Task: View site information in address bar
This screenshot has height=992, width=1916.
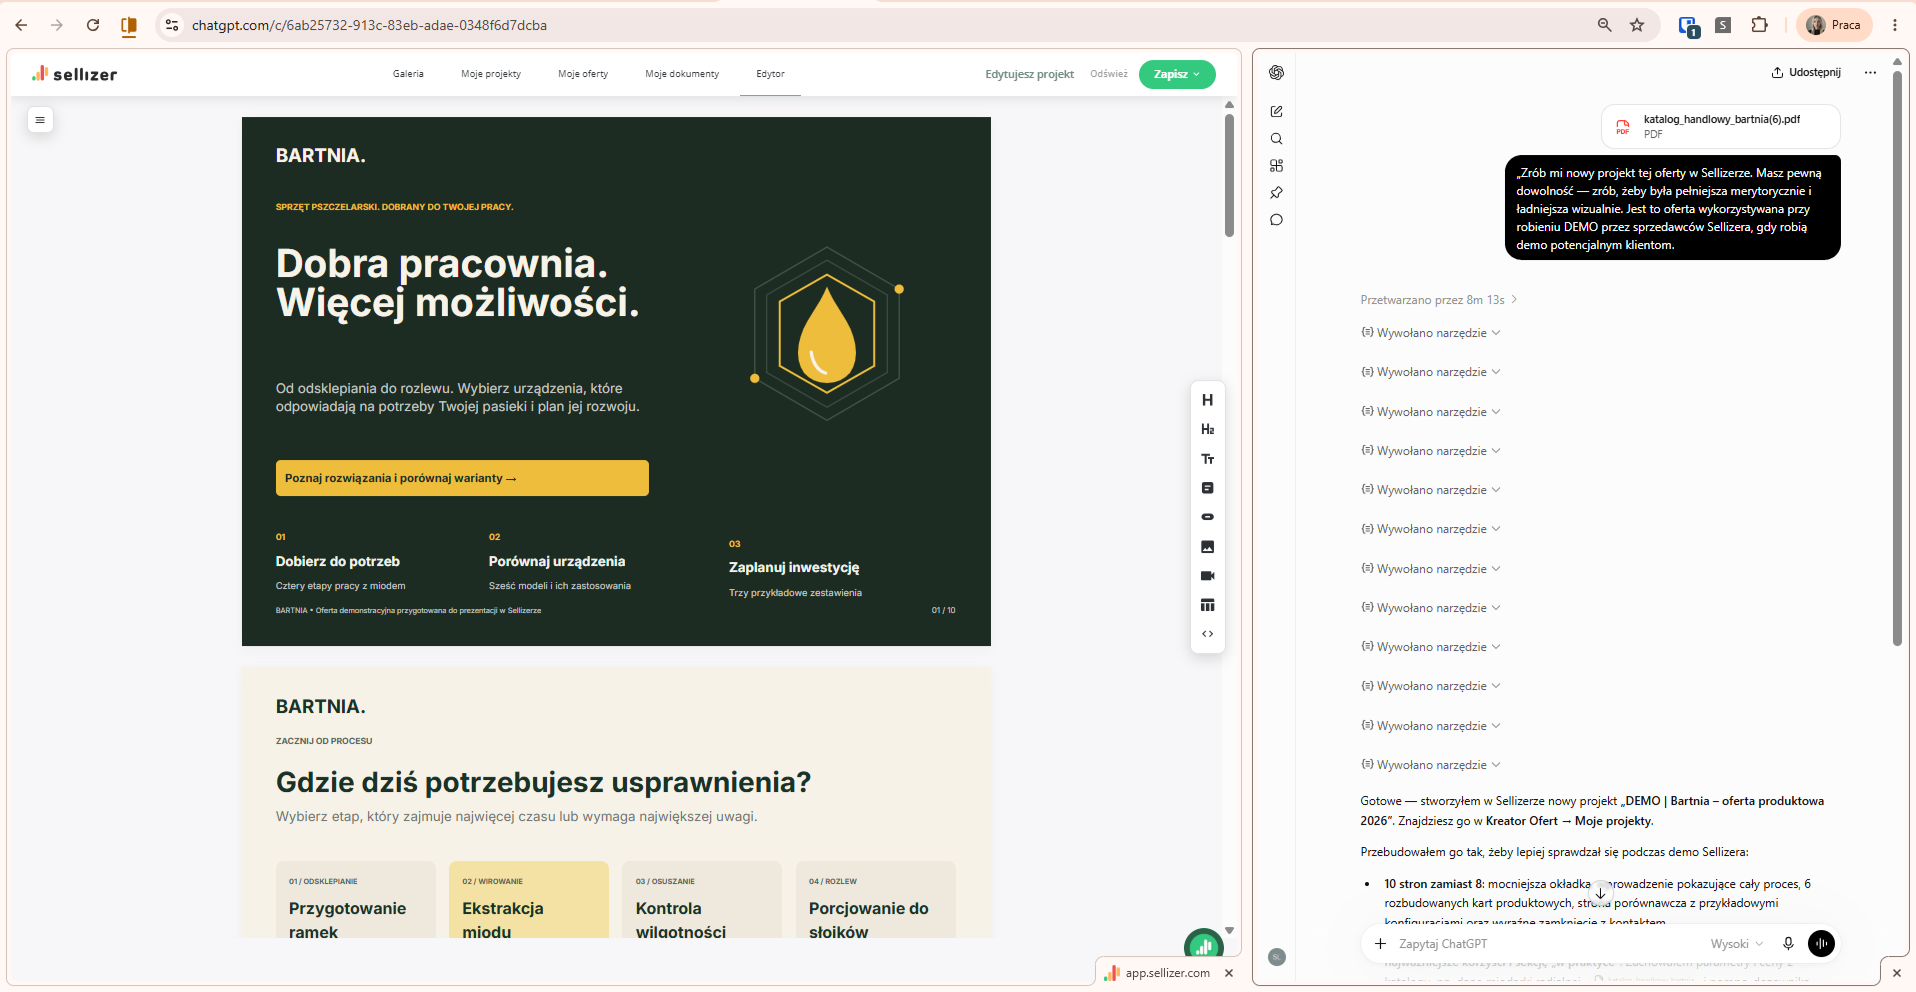Action: pyautogui.click(x=172, y=25)
